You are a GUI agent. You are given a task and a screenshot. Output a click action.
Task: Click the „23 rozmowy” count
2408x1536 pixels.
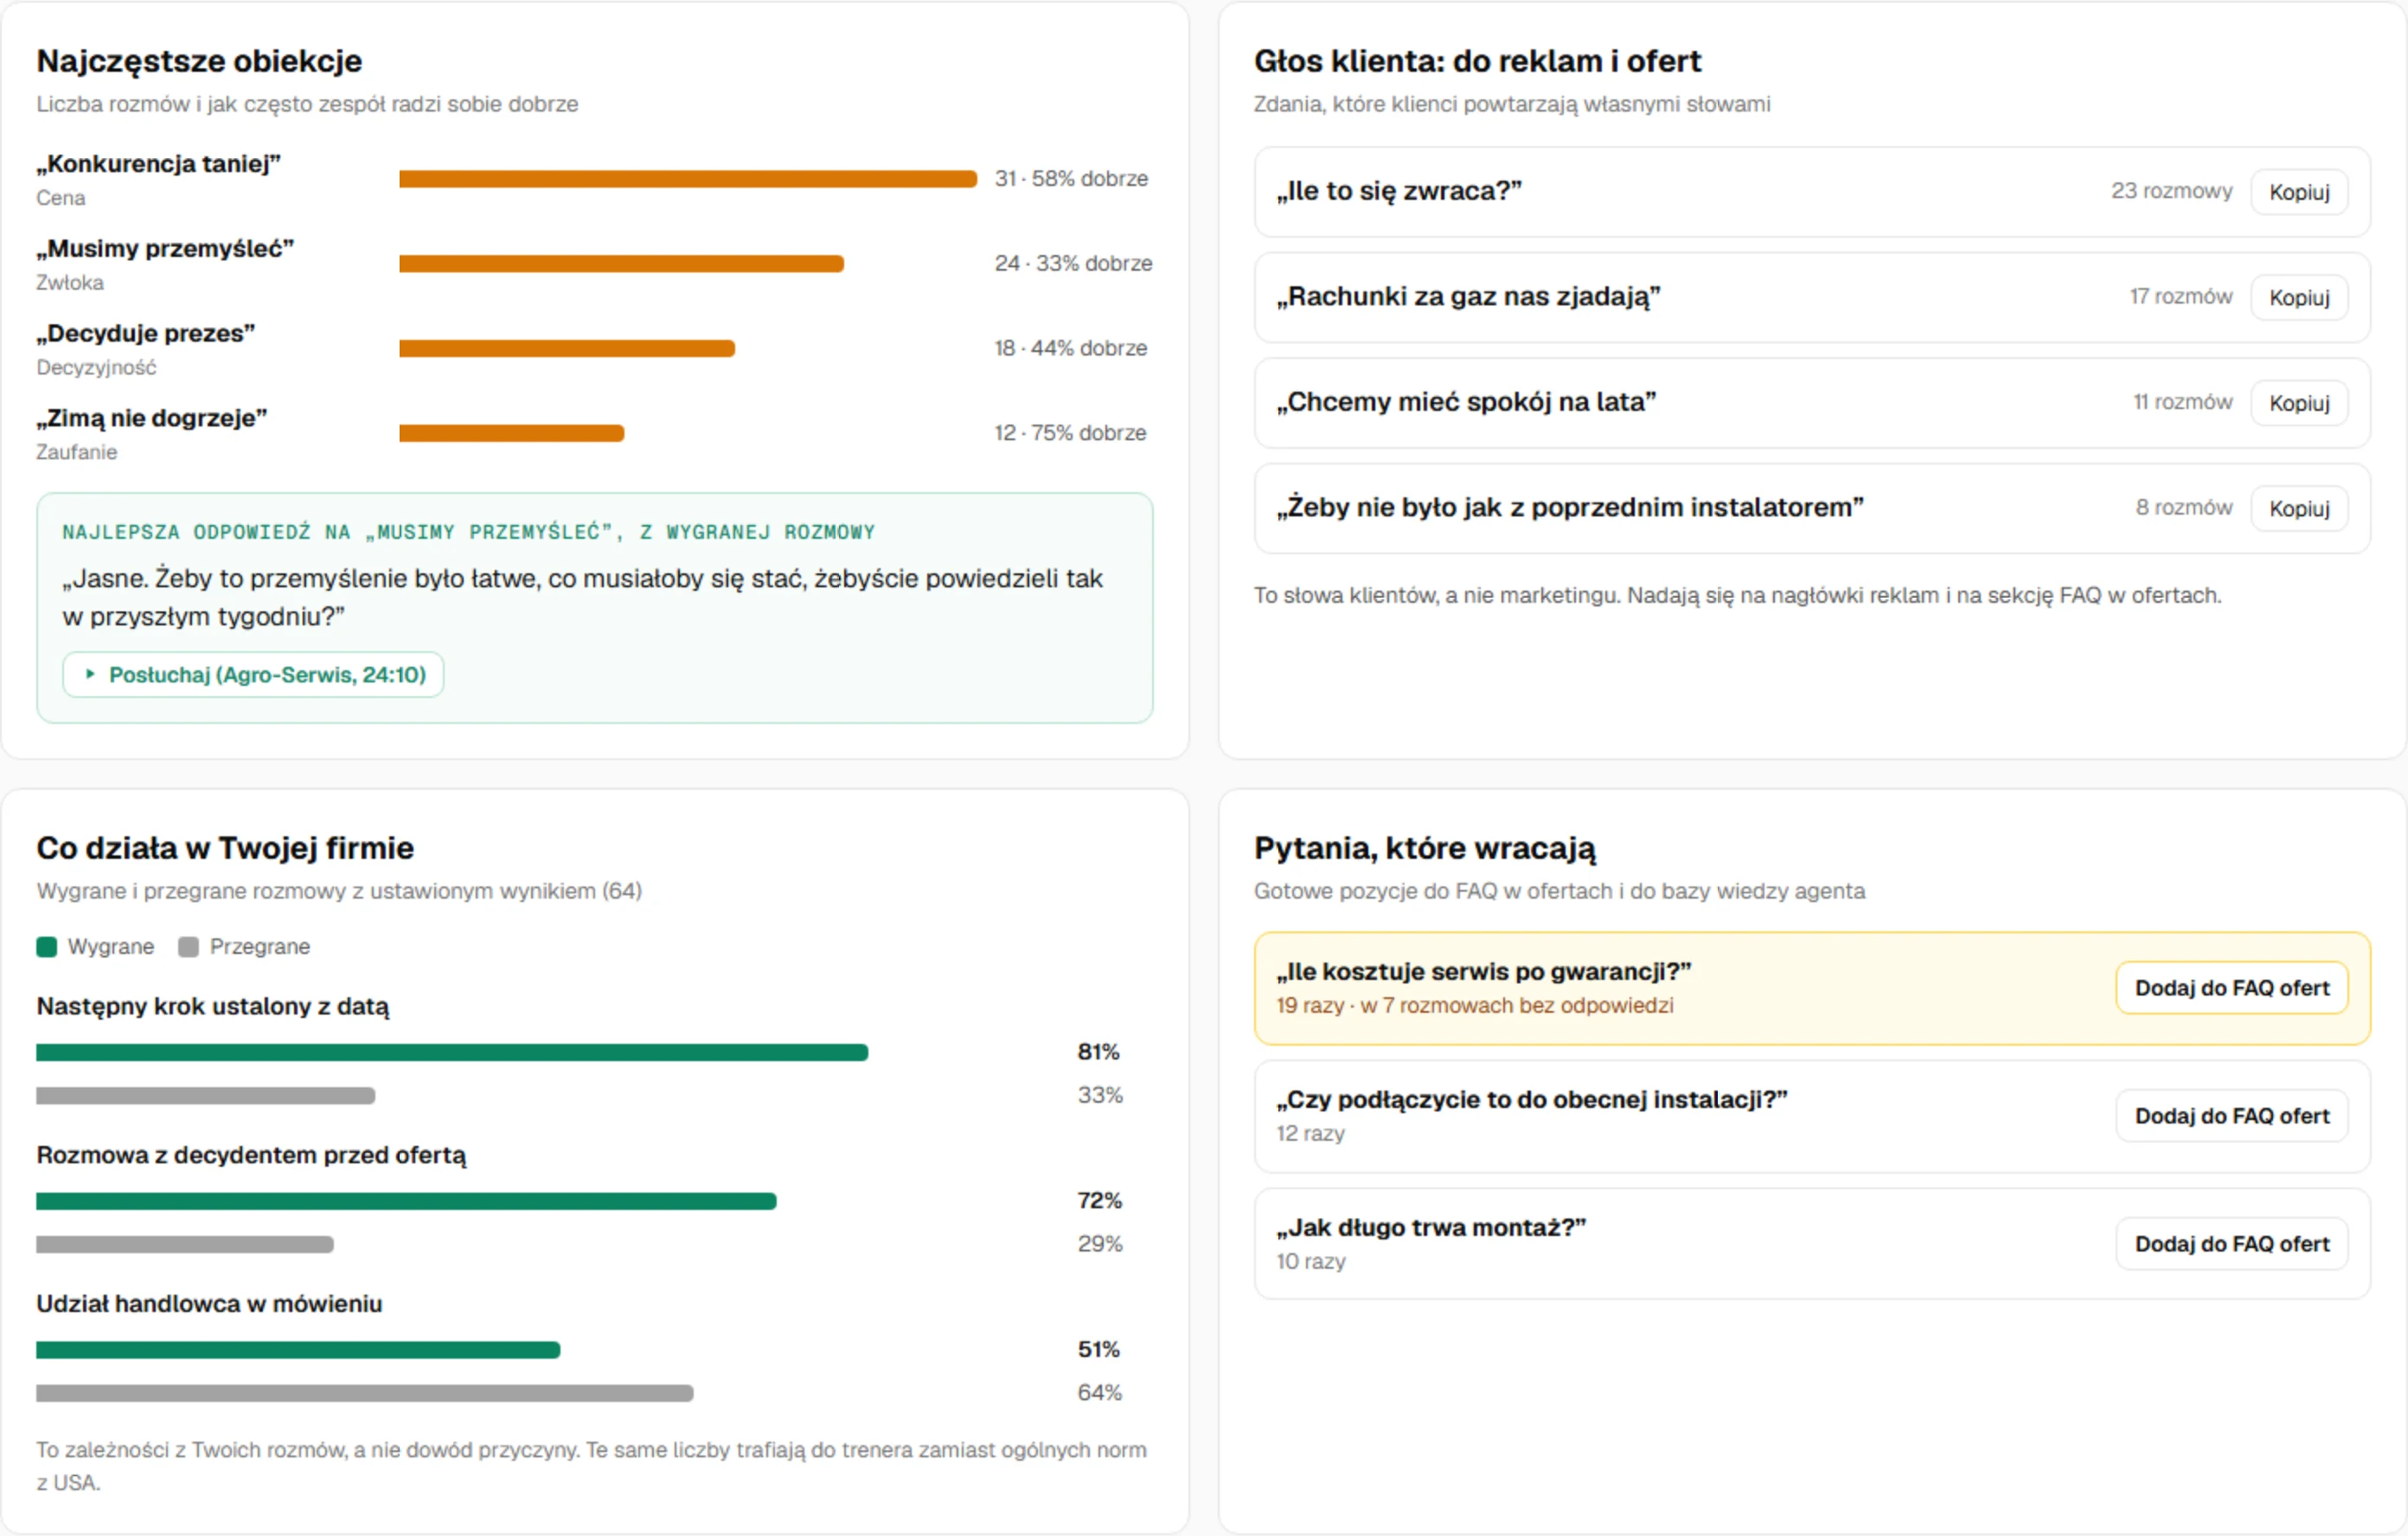click(2172, 191)
